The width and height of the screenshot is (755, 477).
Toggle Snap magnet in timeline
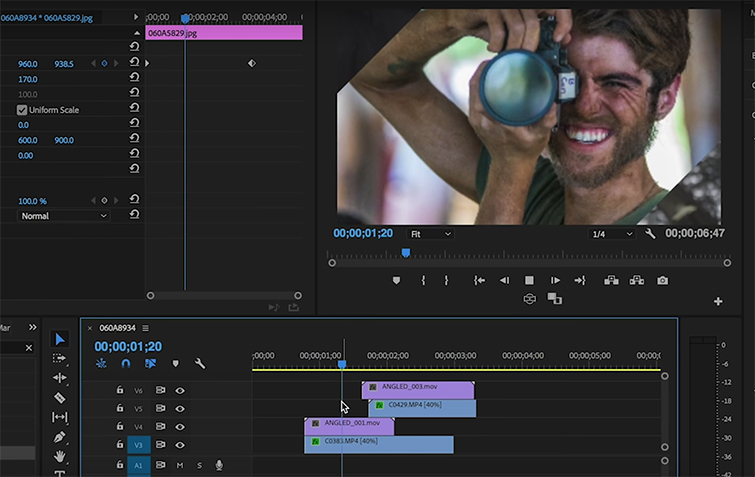click(x=126, y=364)
